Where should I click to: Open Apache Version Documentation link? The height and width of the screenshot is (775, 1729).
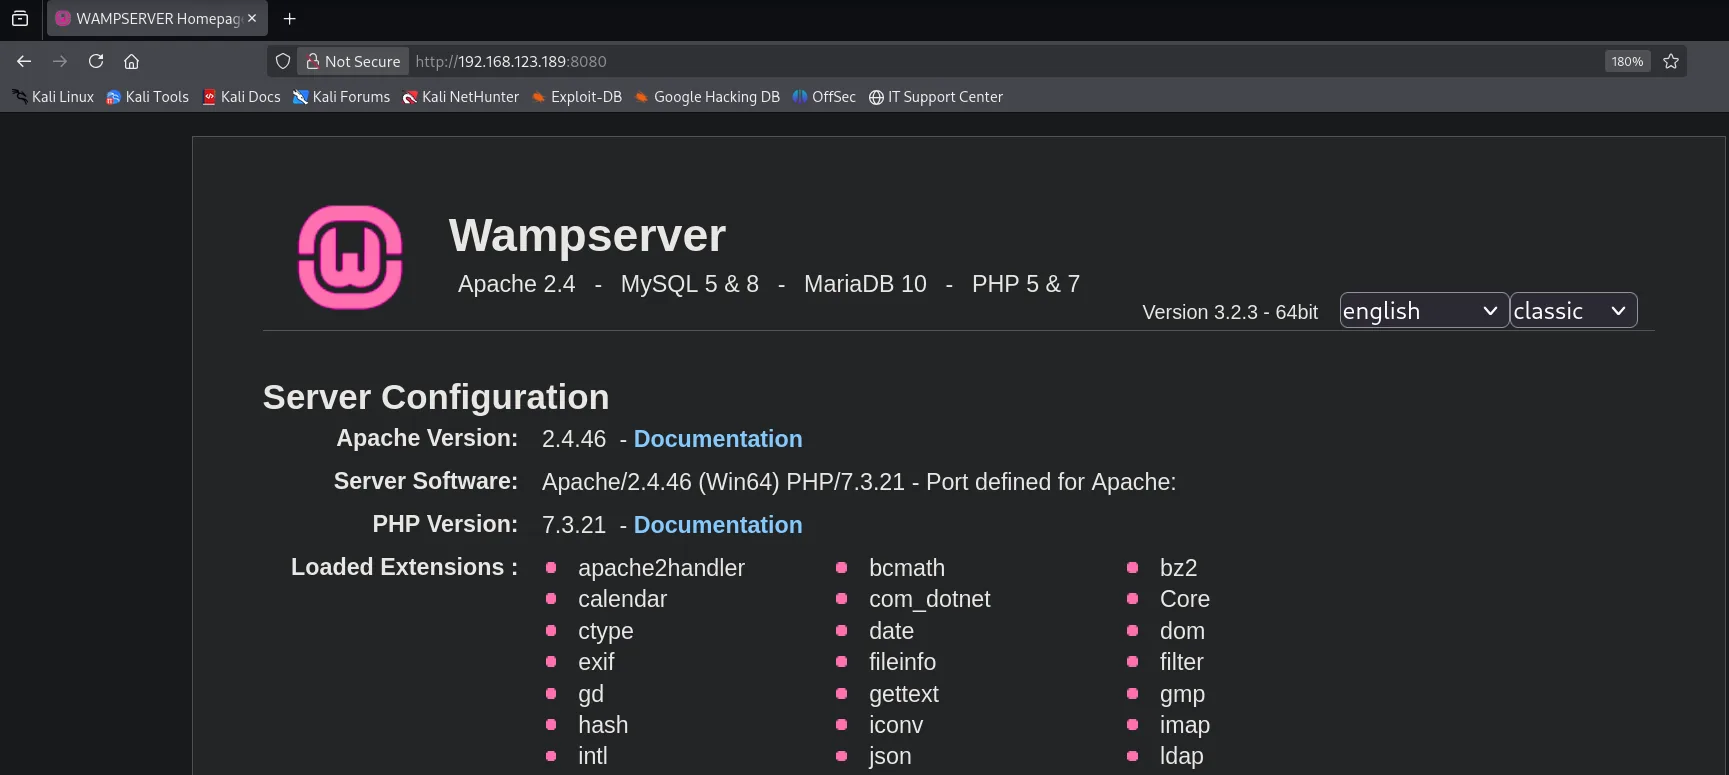(718, 439)
